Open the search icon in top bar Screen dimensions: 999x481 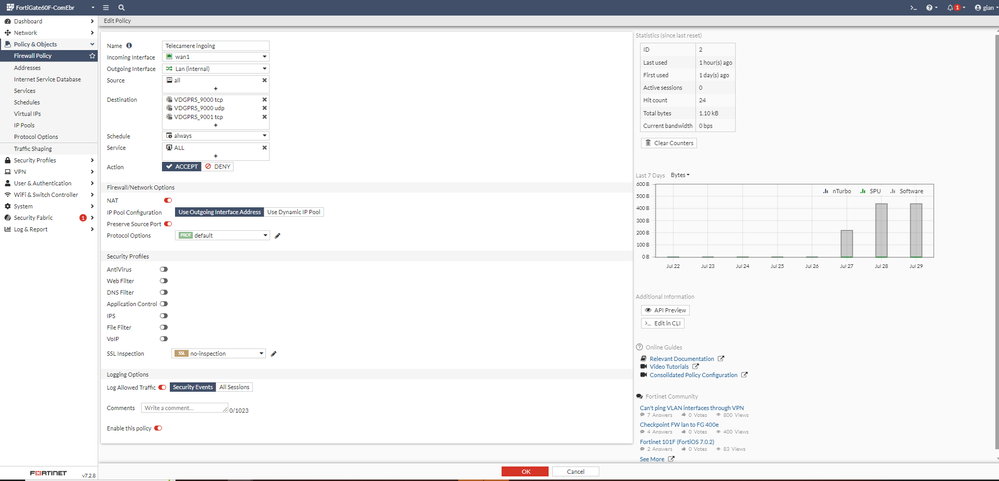pos(121,8)
